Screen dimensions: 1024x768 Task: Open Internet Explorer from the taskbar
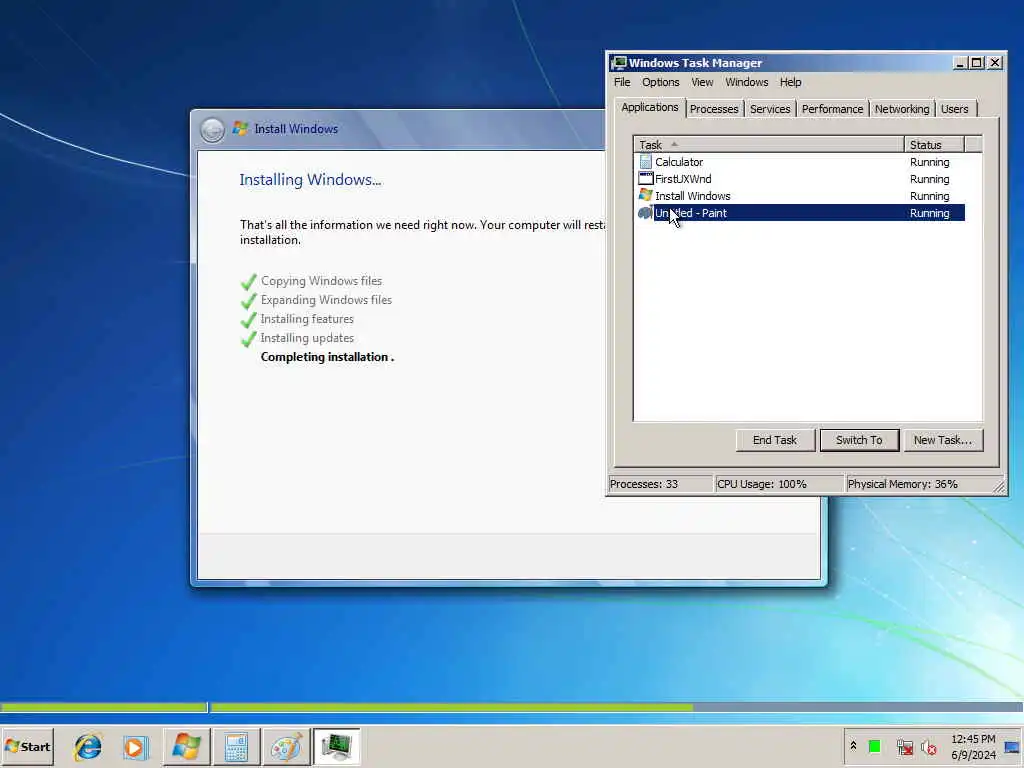(x=88, y=746)
